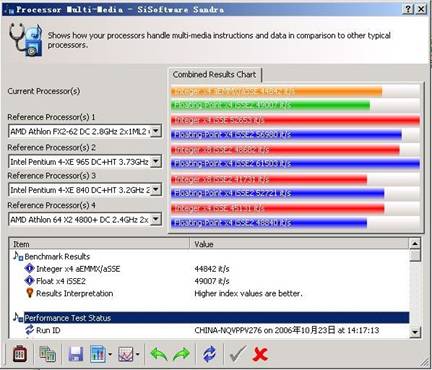Open the dropdown arrow beside the bar chart icon
Viewport: 432px width, 370px height.
(x=110, y=355)
